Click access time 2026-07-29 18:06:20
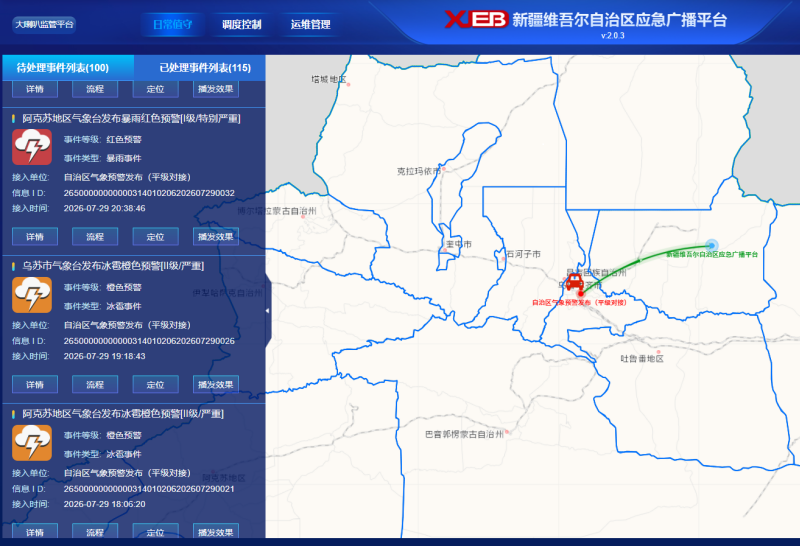The width and height of the screenshot is (800, 546). pos(105,504)
